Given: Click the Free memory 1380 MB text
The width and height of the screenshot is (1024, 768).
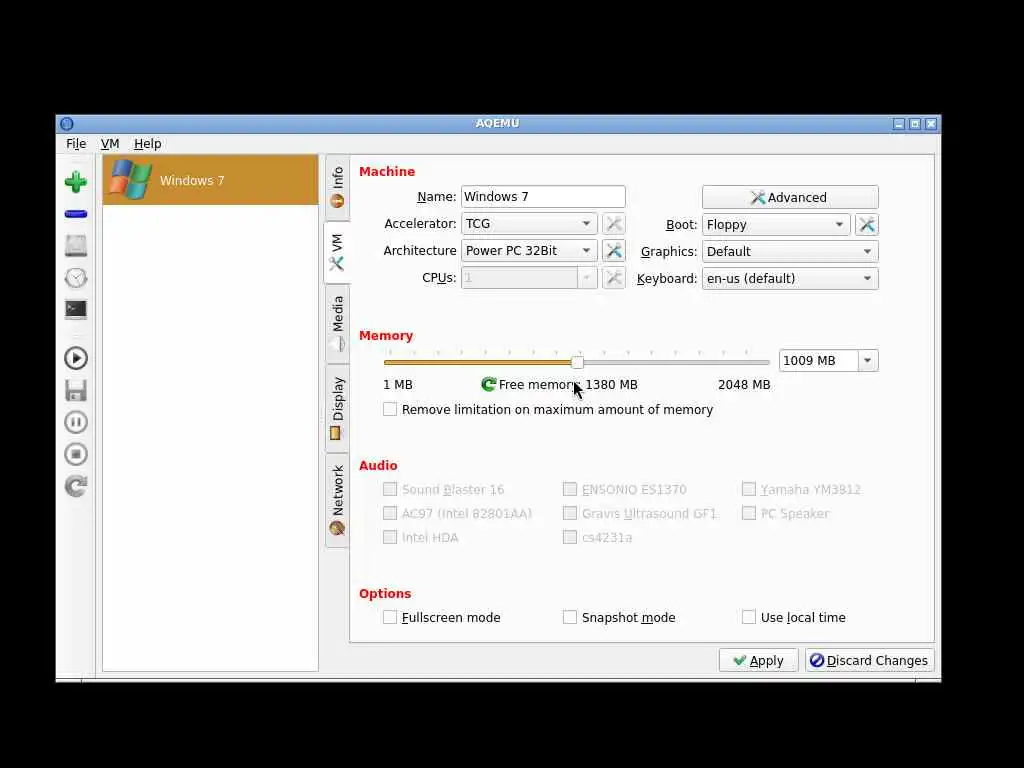Looking at the screenshot, I should point(568,385).
